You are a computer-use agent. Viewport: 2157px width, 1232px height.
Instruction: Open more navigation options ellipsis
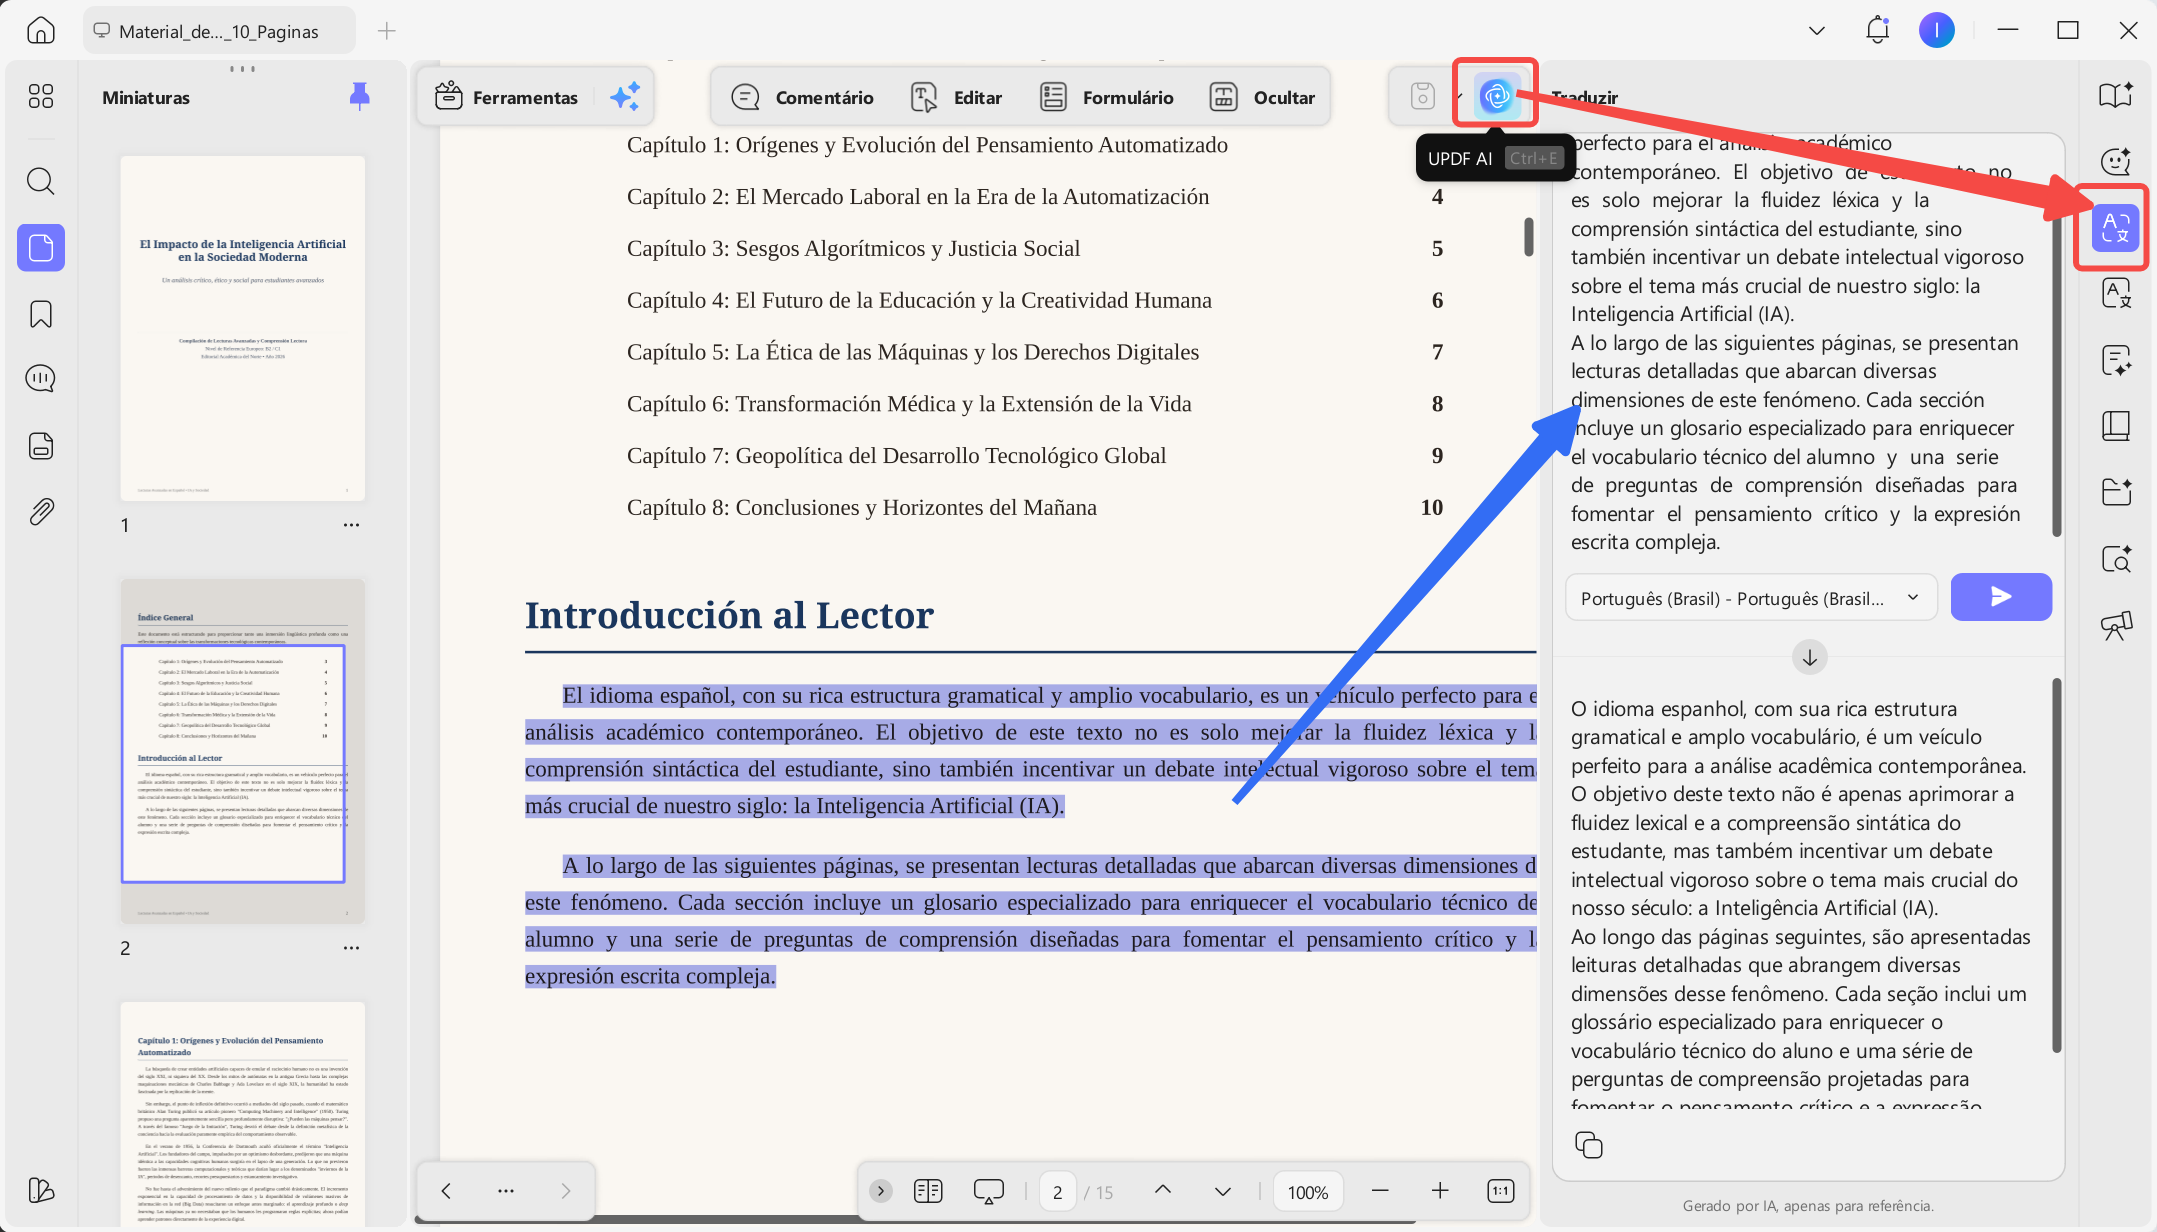tap(506, 1191)
